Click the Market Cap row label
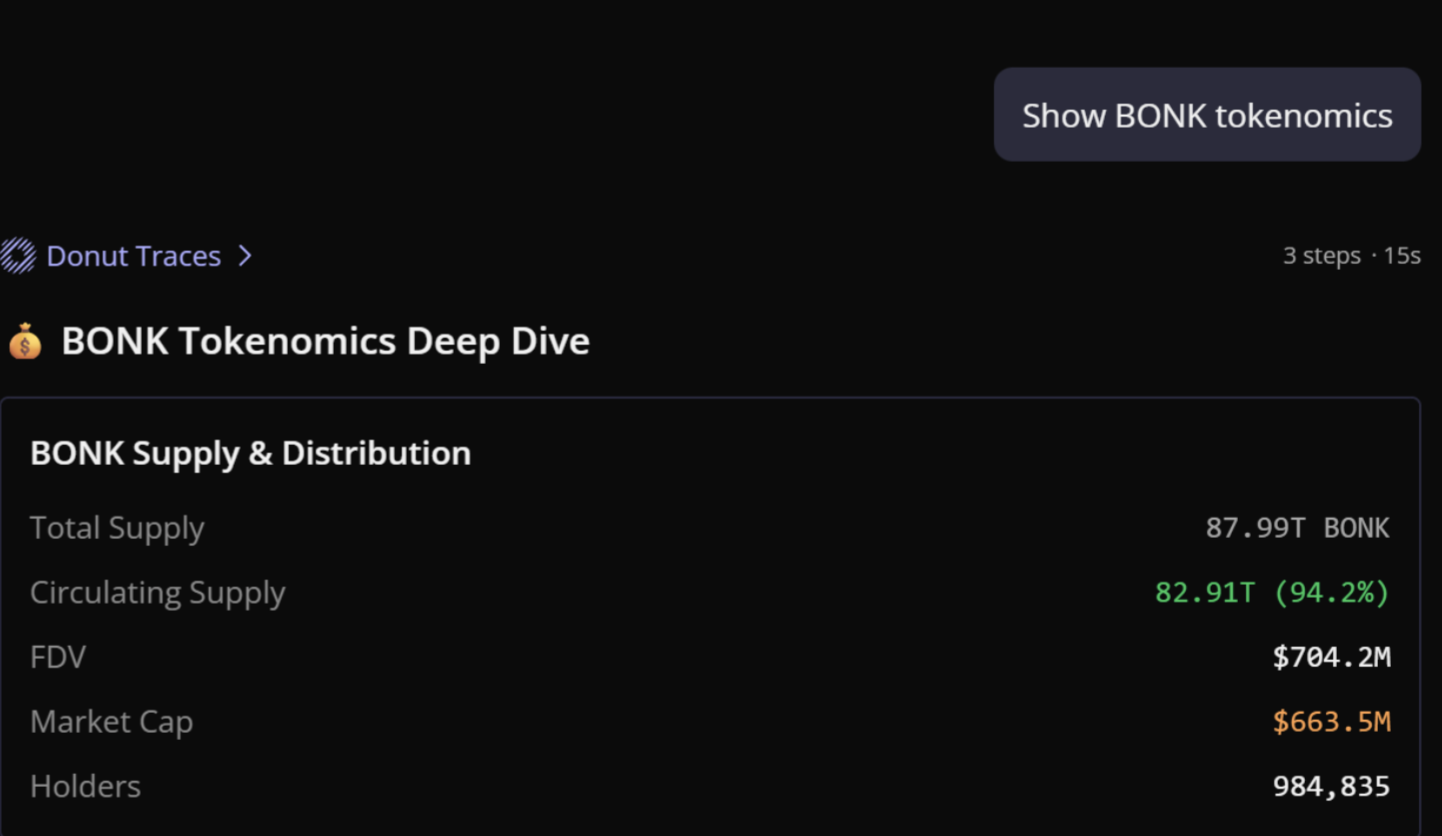Viewport: 1442px width, 836px height. pos(111,722)
